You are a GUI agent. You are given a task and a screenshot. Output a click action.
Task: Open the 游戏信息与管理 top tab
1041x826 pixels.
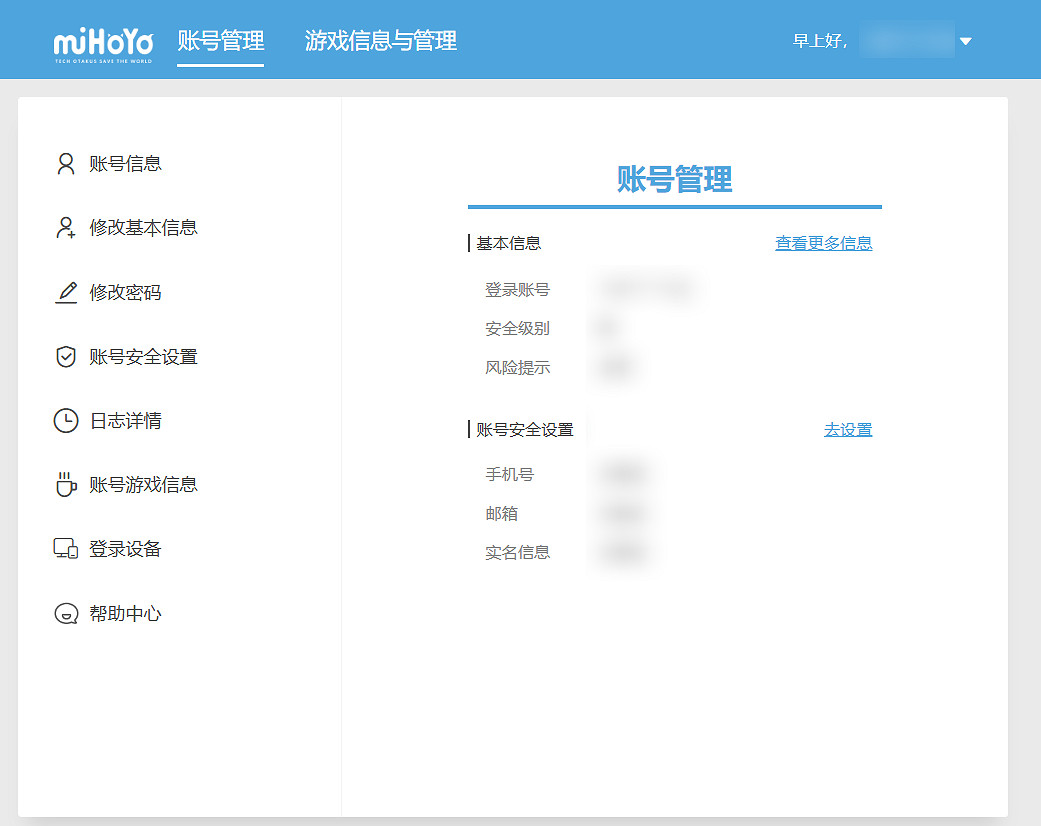[381, 41]
